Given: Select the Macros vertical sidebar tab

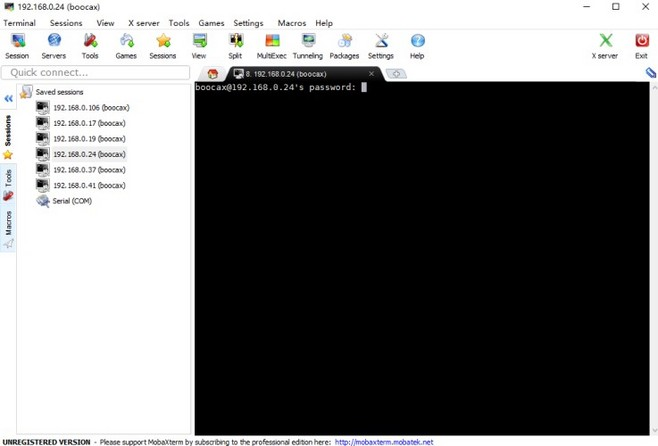Looking at the screenshot, I should click(8, 229).
